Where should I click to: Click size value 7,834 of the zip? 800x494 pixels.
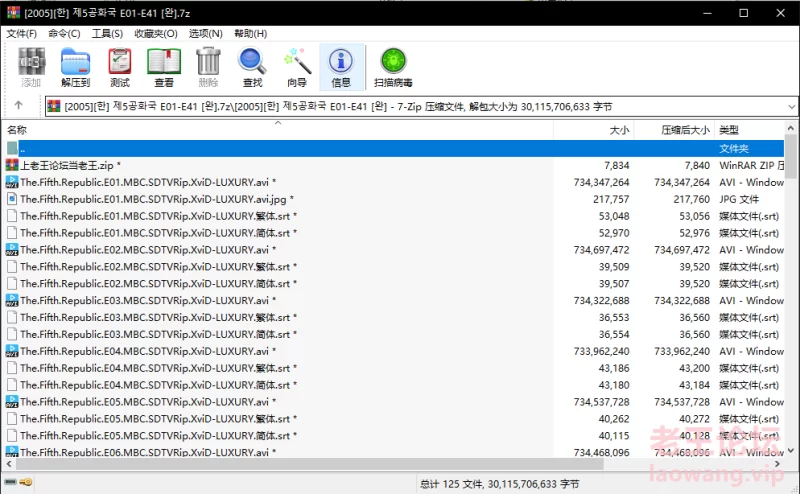(x=616, y=165)
